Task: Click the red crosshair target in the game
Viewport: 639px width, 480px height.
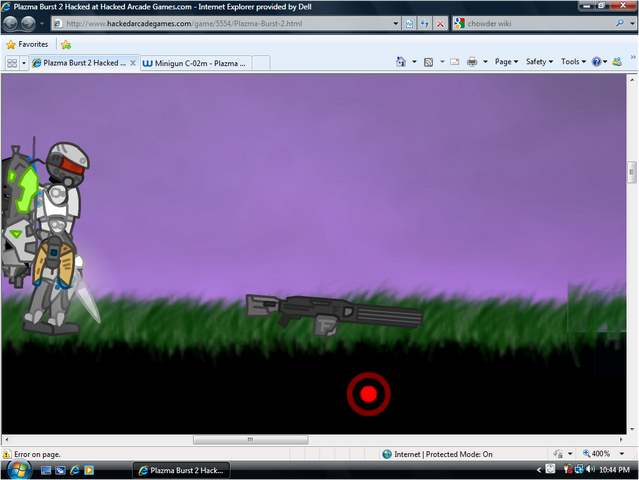Action: coord(368,394)
